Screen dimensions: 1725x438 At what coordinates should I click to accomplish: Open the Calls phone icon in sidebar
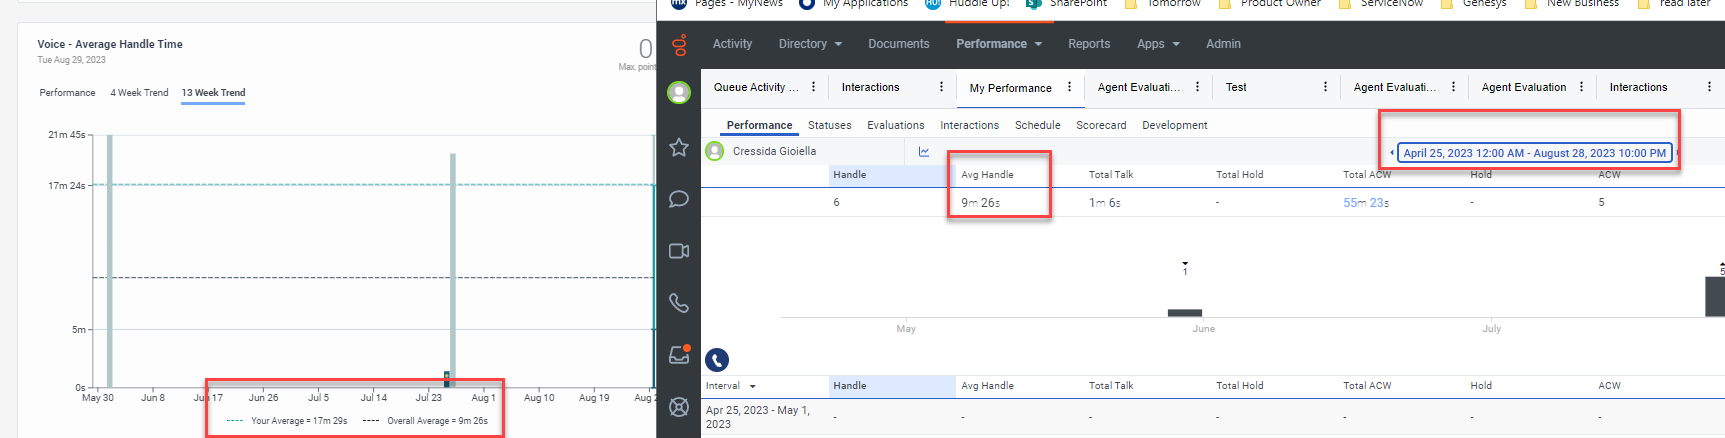(679, 303)
